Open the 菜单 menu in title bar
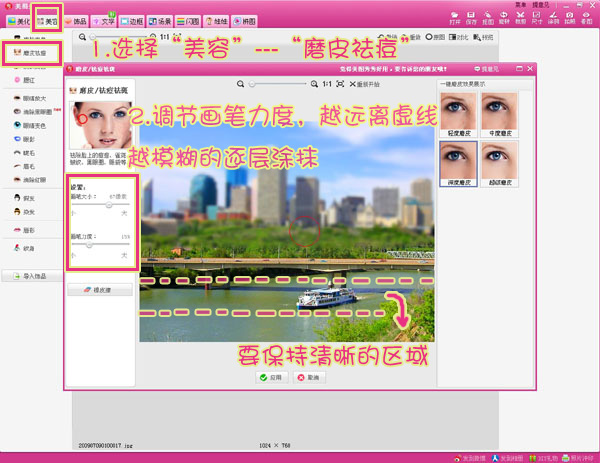Image resolution: width=600 pixels, height=463 pixels. pos(520,5)
